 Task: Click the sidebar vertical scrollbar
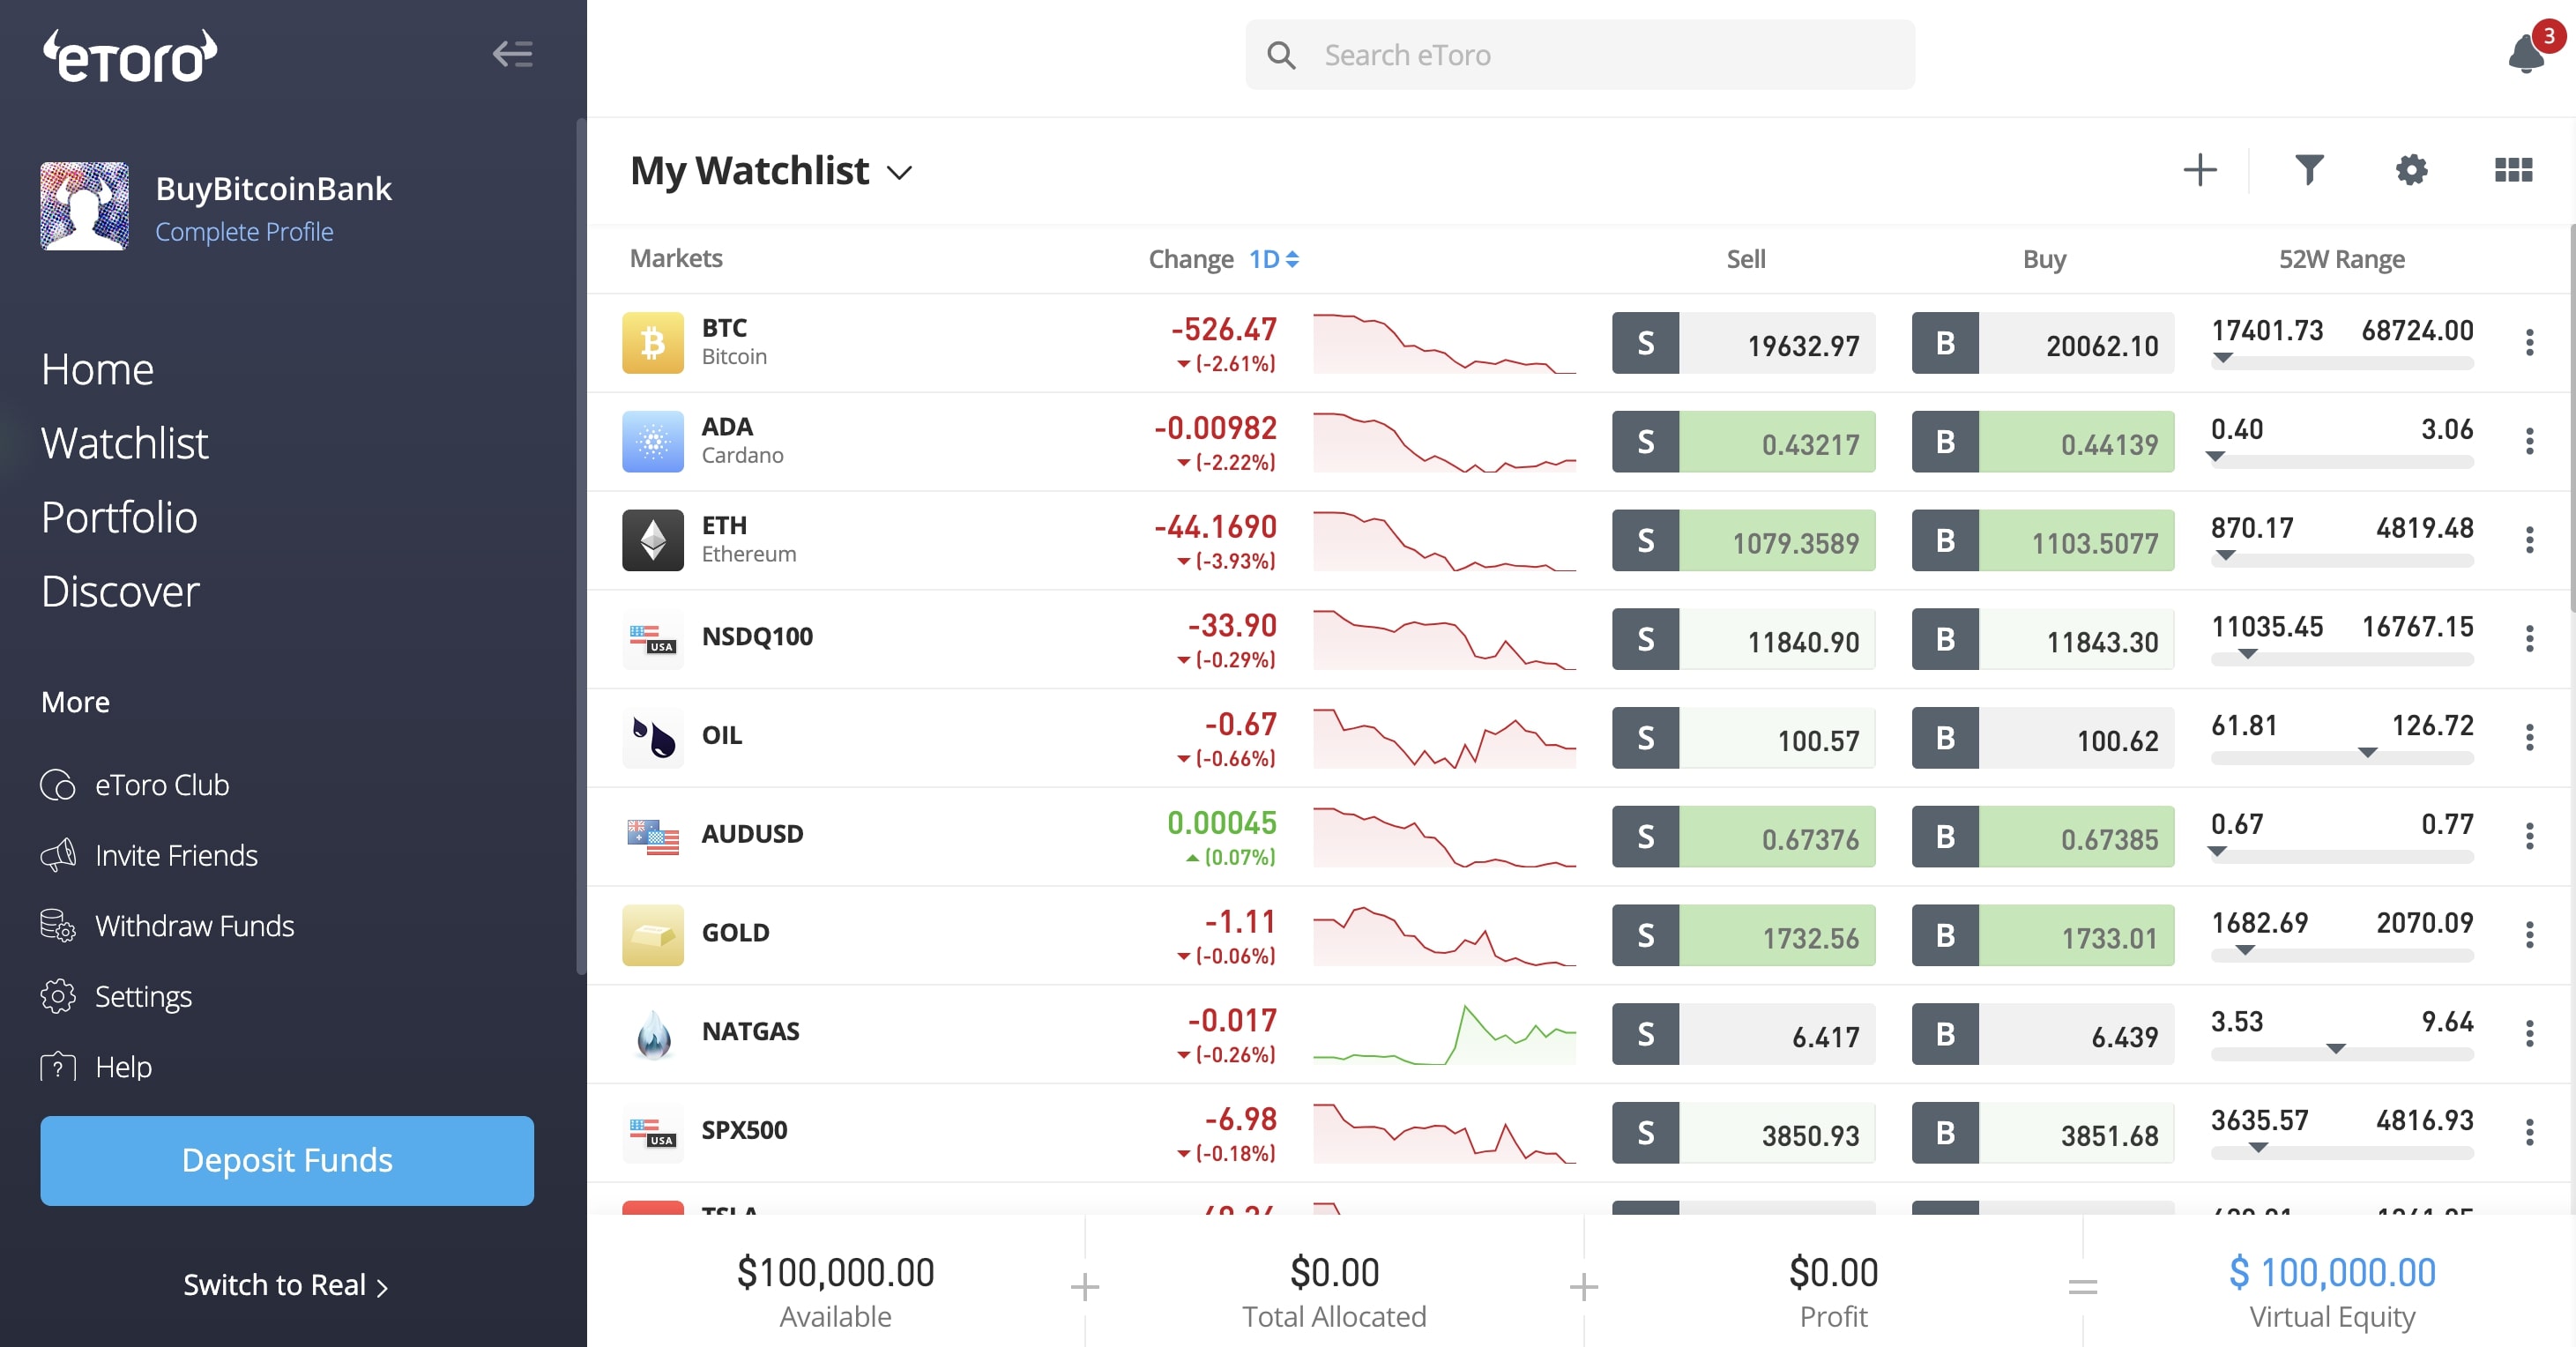tap(580, 545)
